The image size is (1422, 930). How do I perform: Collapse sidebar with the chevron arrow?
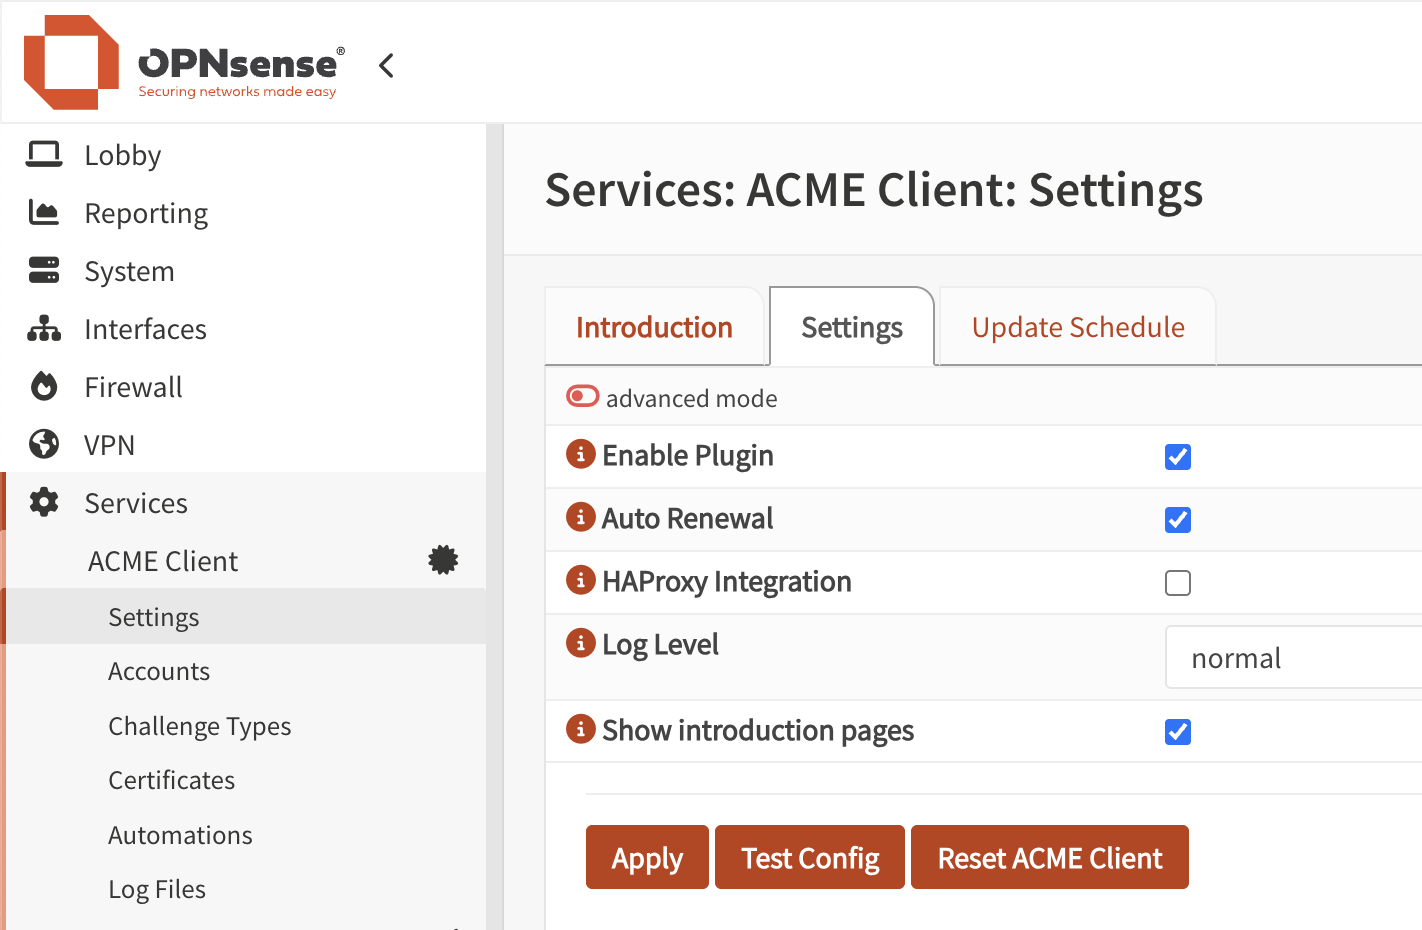pos(387,66)
